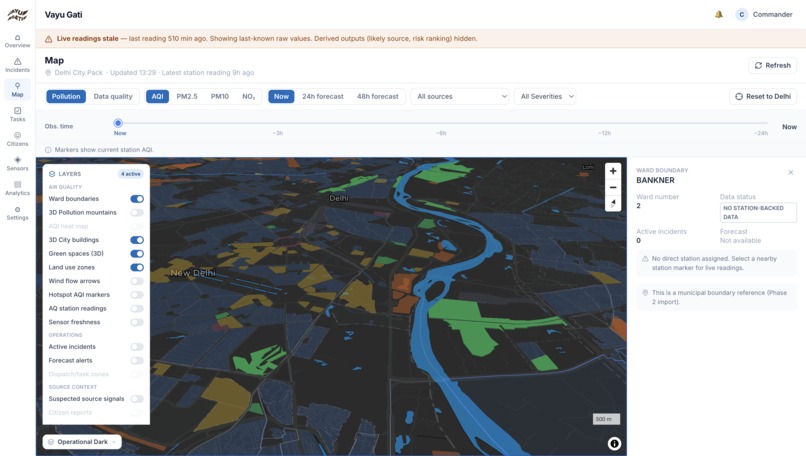Click the Delhi map label
The width and height of the screenshot is (806, 456).
339,198
